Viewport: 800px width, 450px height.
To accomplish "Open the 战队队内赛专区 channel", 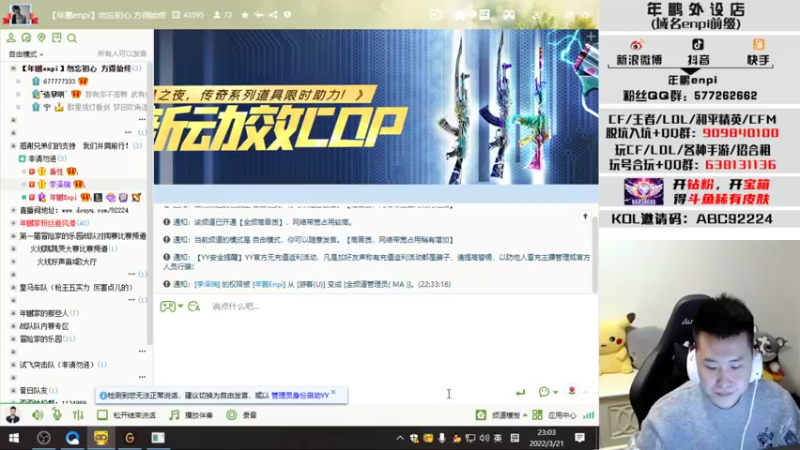I will [44, 326].
